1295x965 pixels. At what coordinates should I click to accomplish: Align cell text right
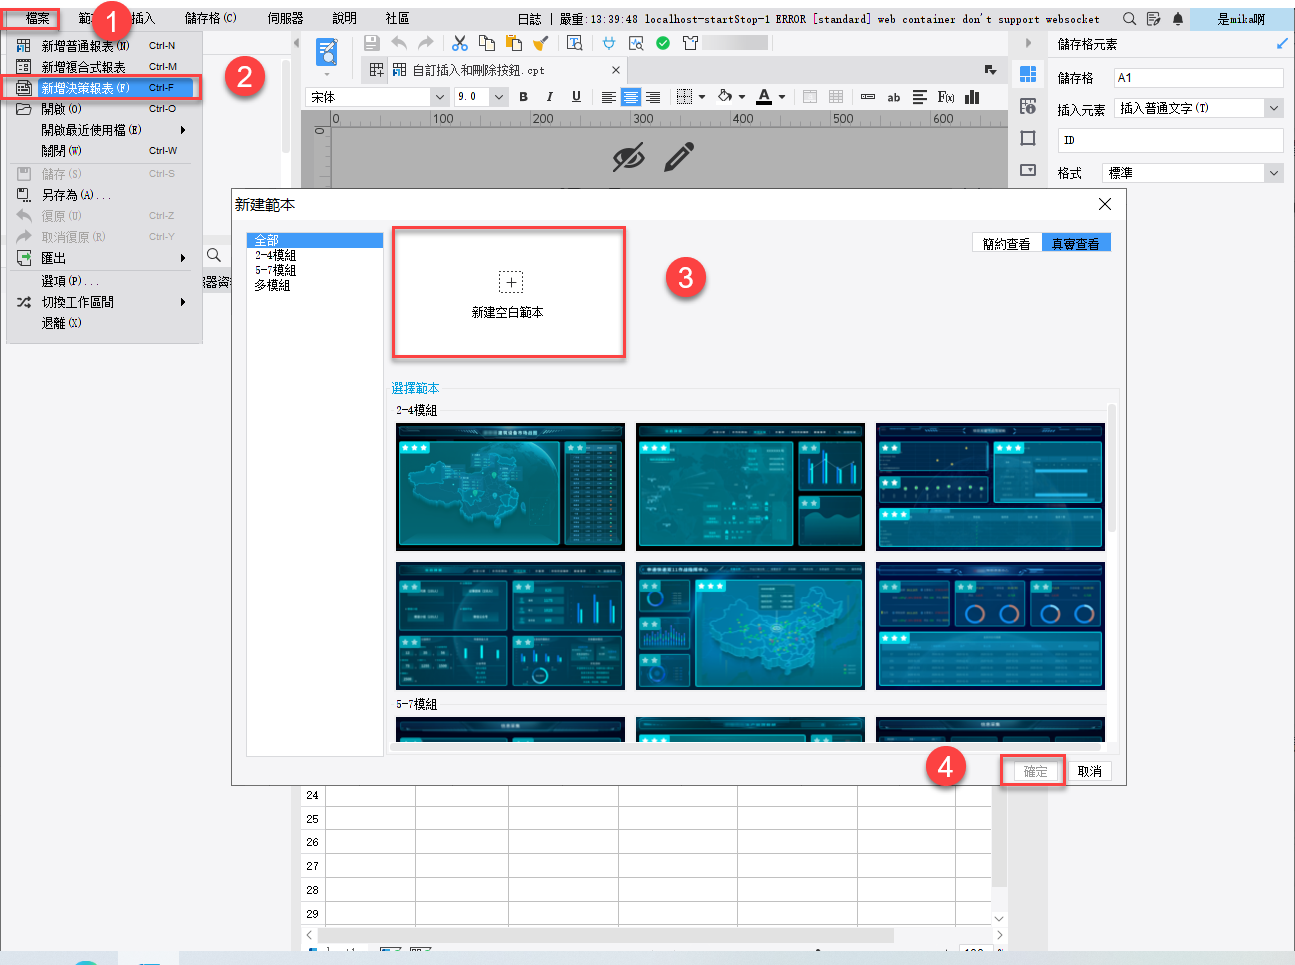tap(653, 97)
